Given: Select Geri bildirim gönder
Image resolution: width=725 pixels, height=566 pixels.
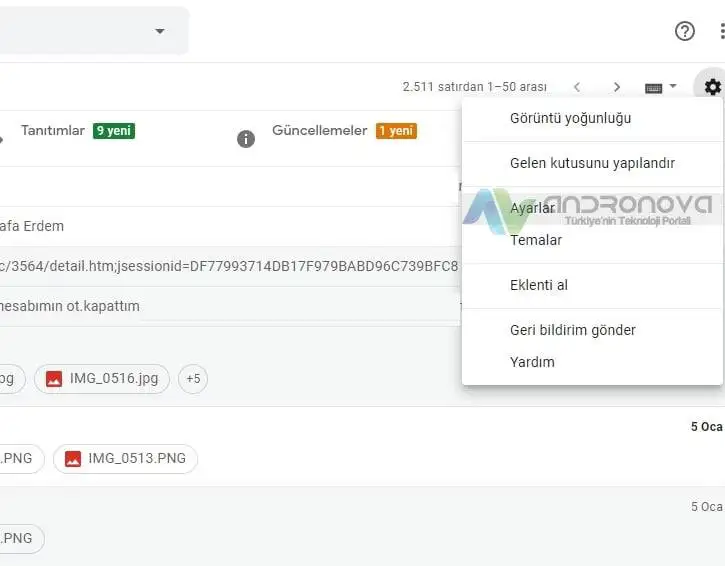Looking at the screenshot, I should [592, 330].
